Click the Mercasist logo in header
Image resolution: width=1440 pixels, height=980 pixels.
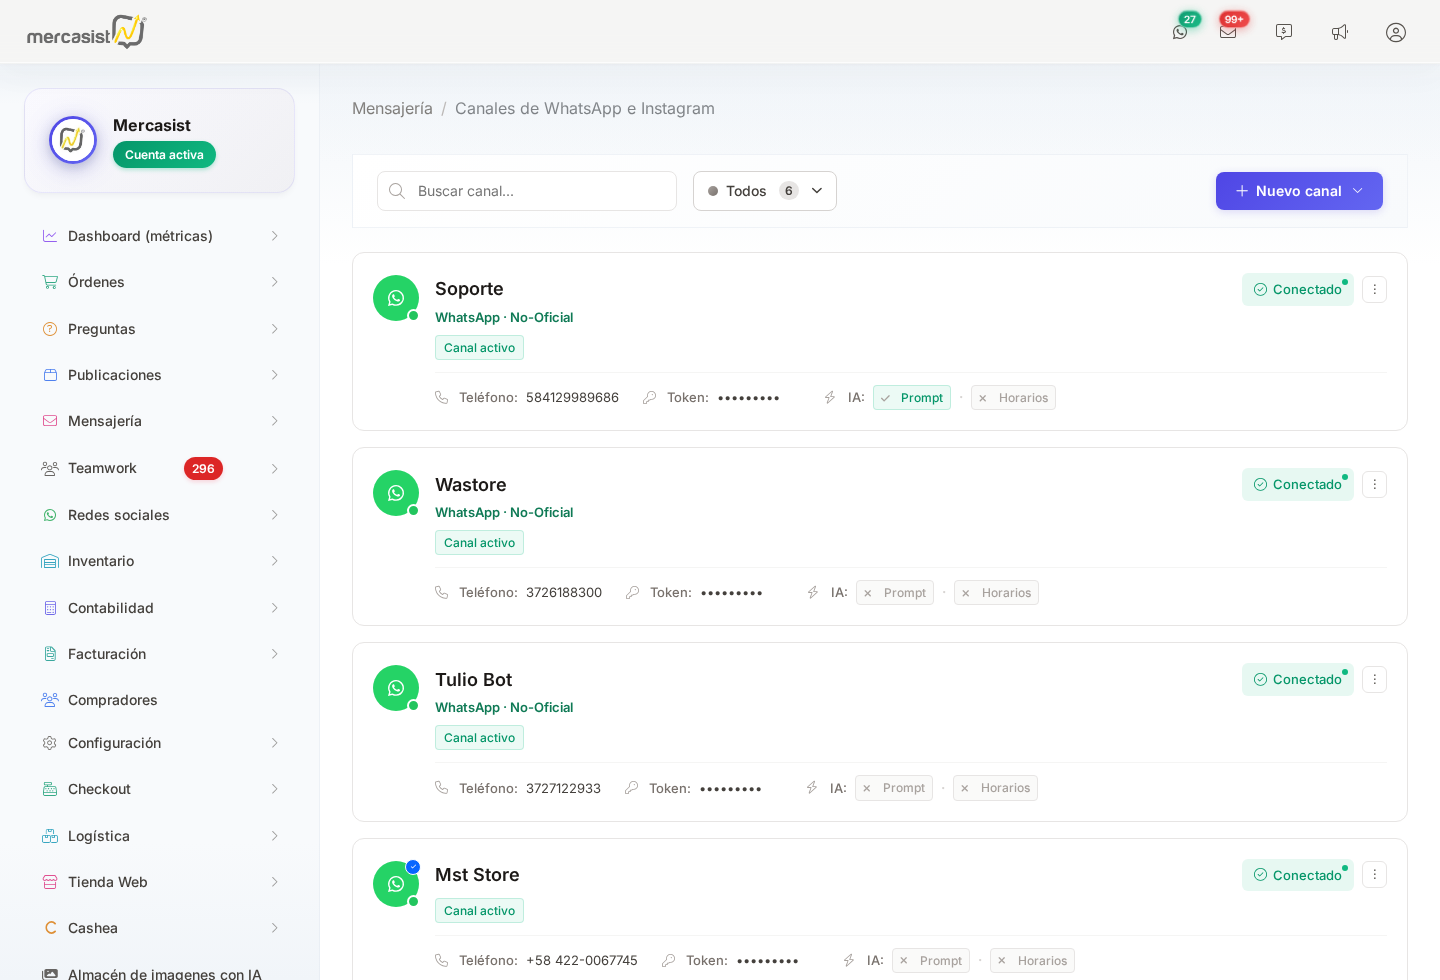87,32
